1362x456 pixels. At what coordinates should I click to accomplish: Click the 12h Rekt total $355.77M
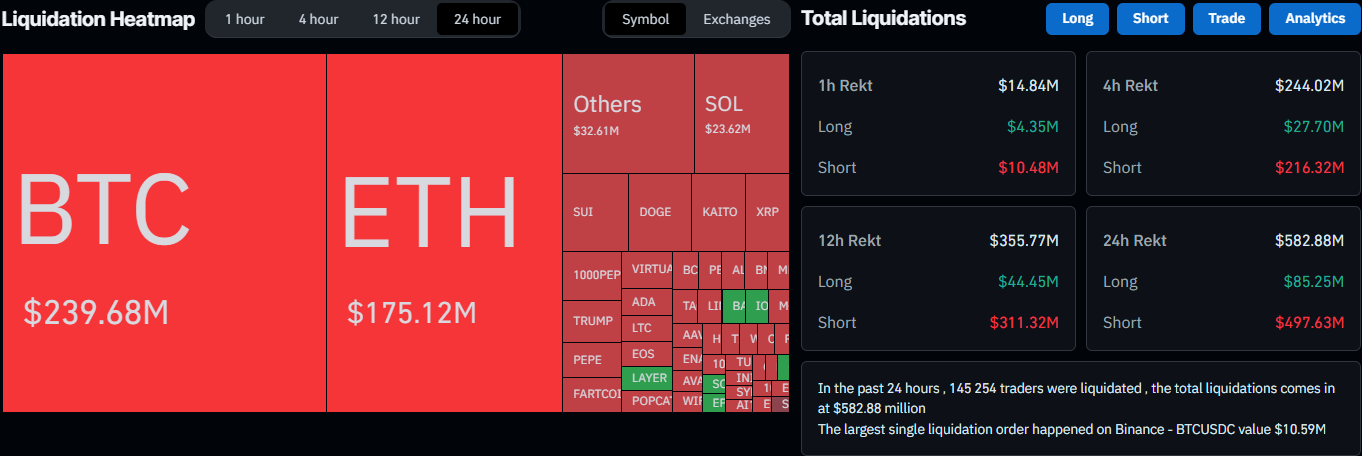click(x=1024, y=241)
